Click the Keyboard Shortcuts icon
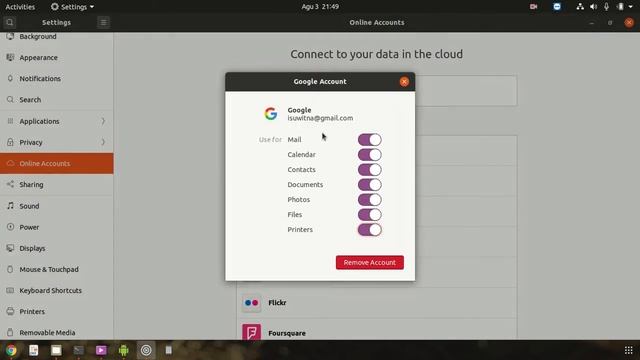 [10, 291]
